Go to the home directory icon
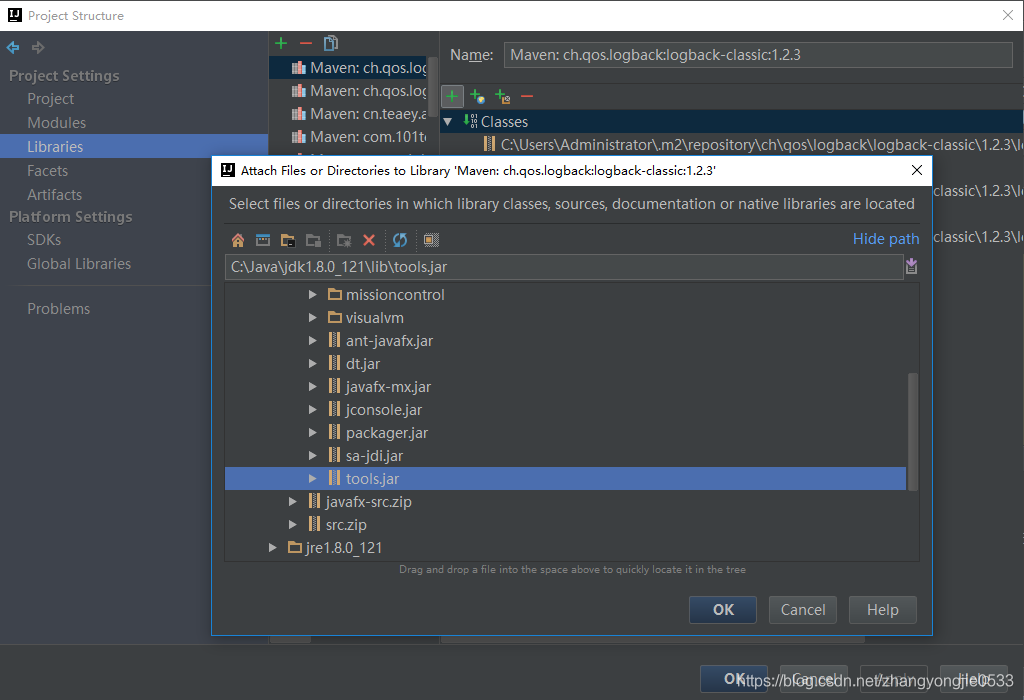Screen dimensions: 1024x700 pos(238,240)
